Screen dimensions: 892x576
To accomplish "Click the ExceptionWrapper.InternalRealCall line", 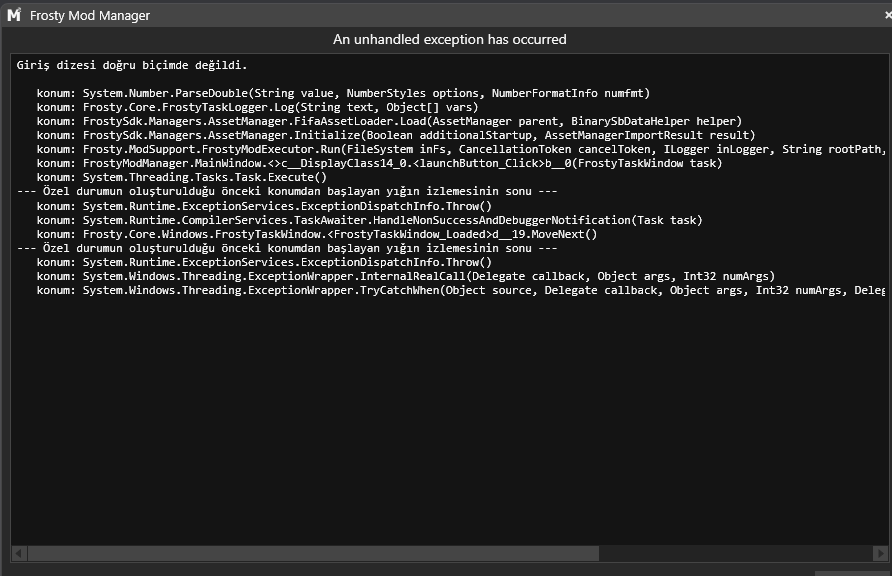I will point(406,276).
